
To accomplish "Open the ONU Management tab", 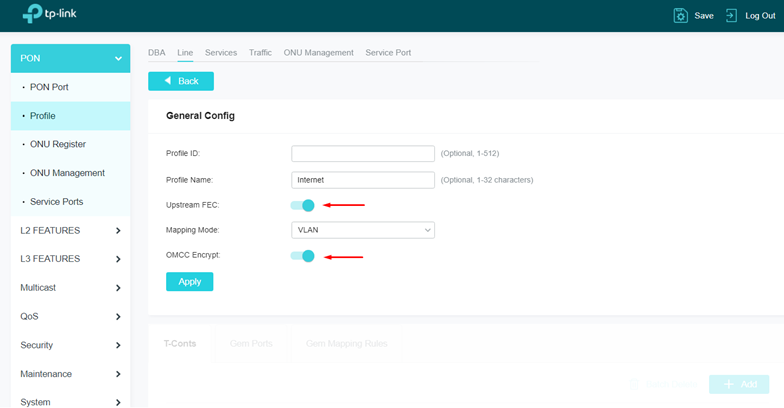I will click(318, 53).
